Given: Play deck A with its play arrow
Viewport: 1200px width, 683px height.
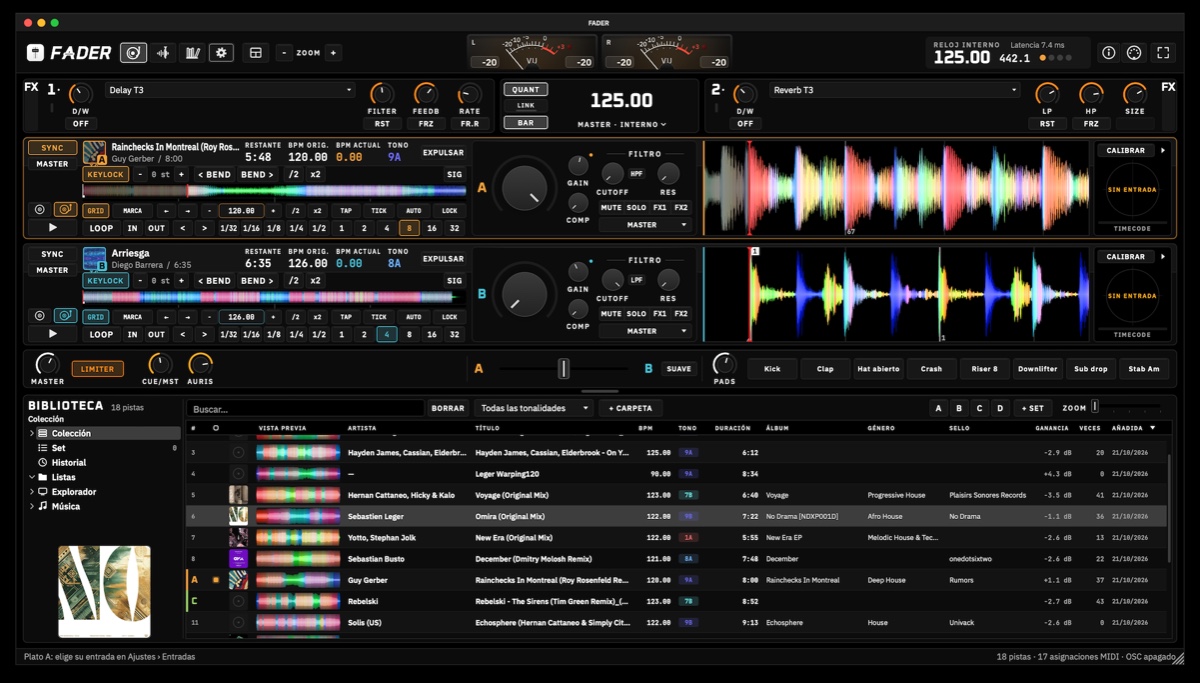Looking at the screenshot, I should click(53, 228).
